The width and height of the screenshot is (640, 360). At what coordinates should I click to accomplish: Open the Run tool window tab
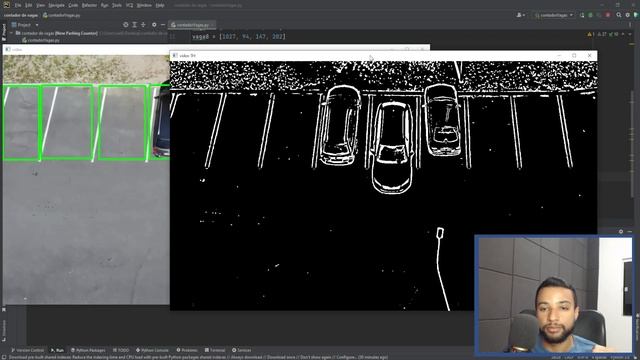pos(57,350)
